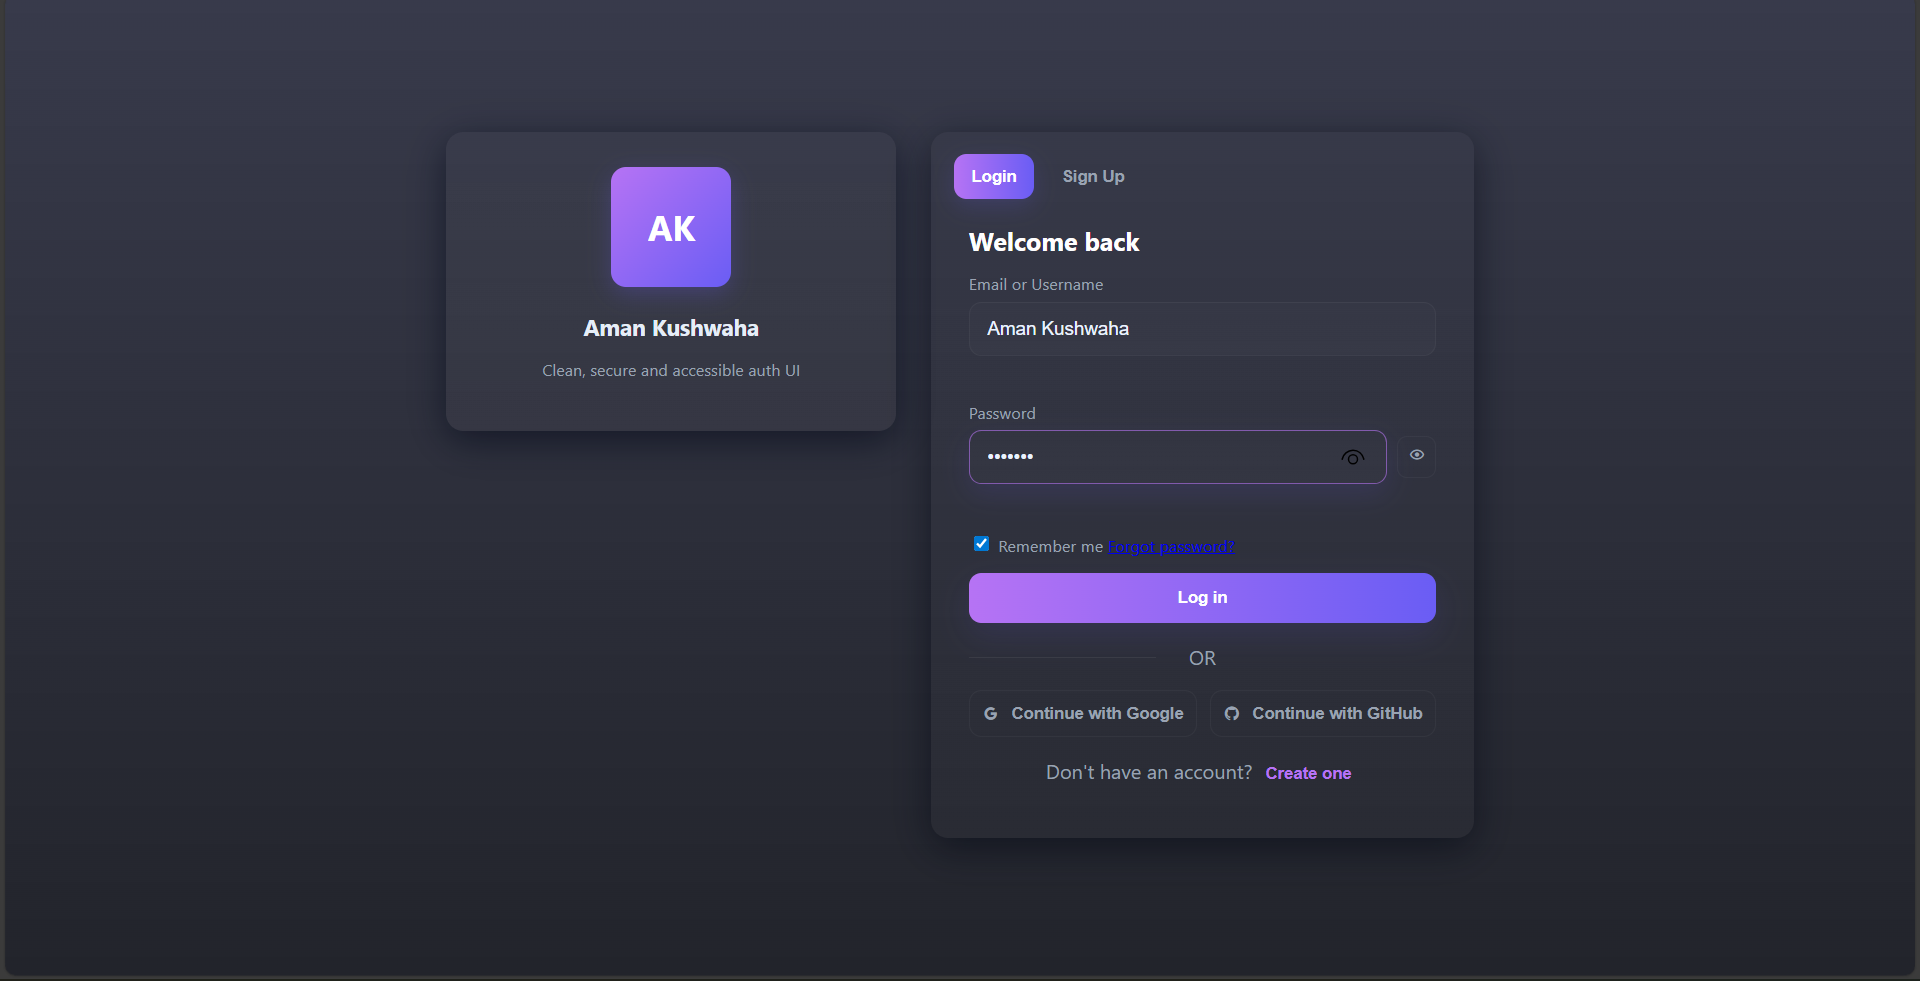Click the Welcome back heading
This screenshot has height=981, width=1920.
[x=1053, y=241]
